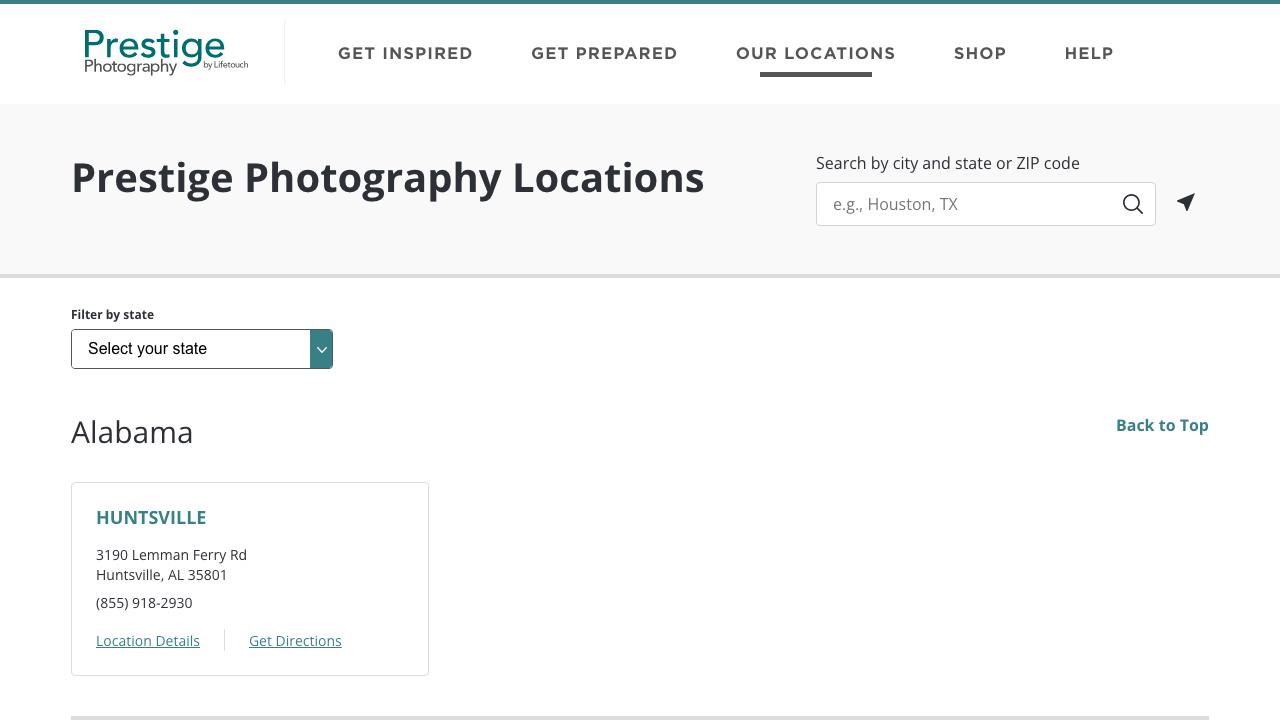Use my current location arrow icon

(1186, 203)
